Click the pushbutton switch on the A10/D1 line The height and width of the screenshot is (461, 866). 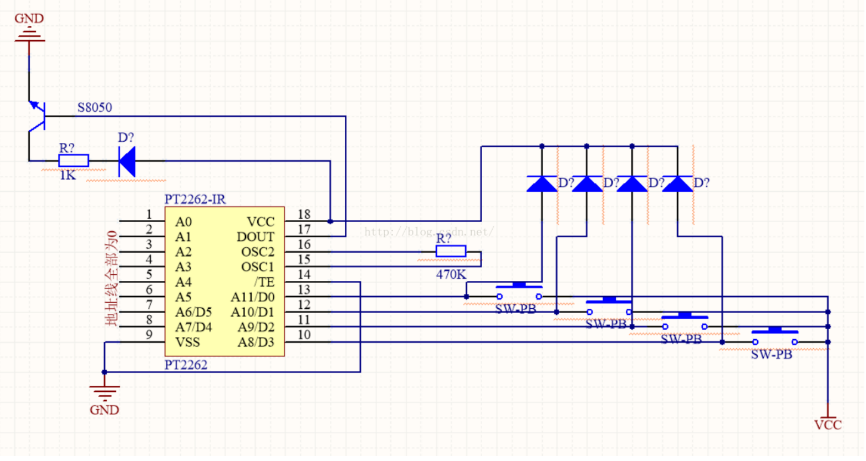pos(609,306)
